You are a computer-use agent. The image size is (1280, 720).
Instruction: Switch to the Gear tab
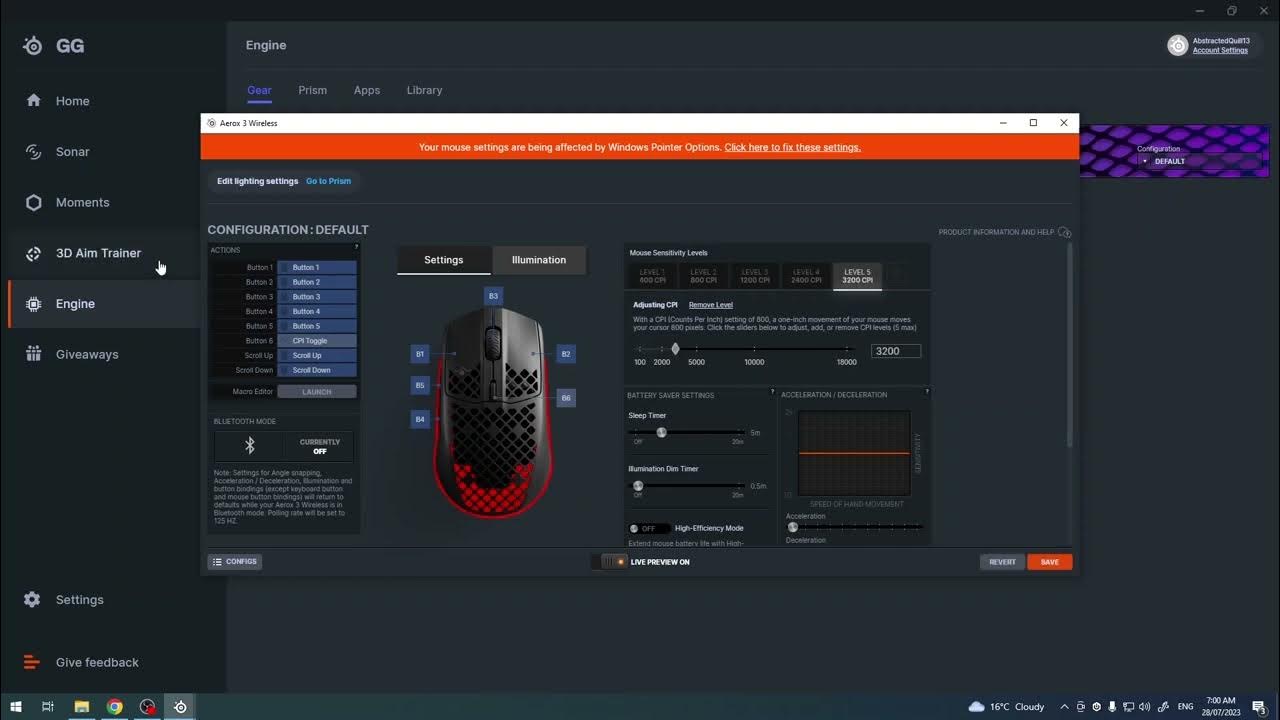coord(259,90)
